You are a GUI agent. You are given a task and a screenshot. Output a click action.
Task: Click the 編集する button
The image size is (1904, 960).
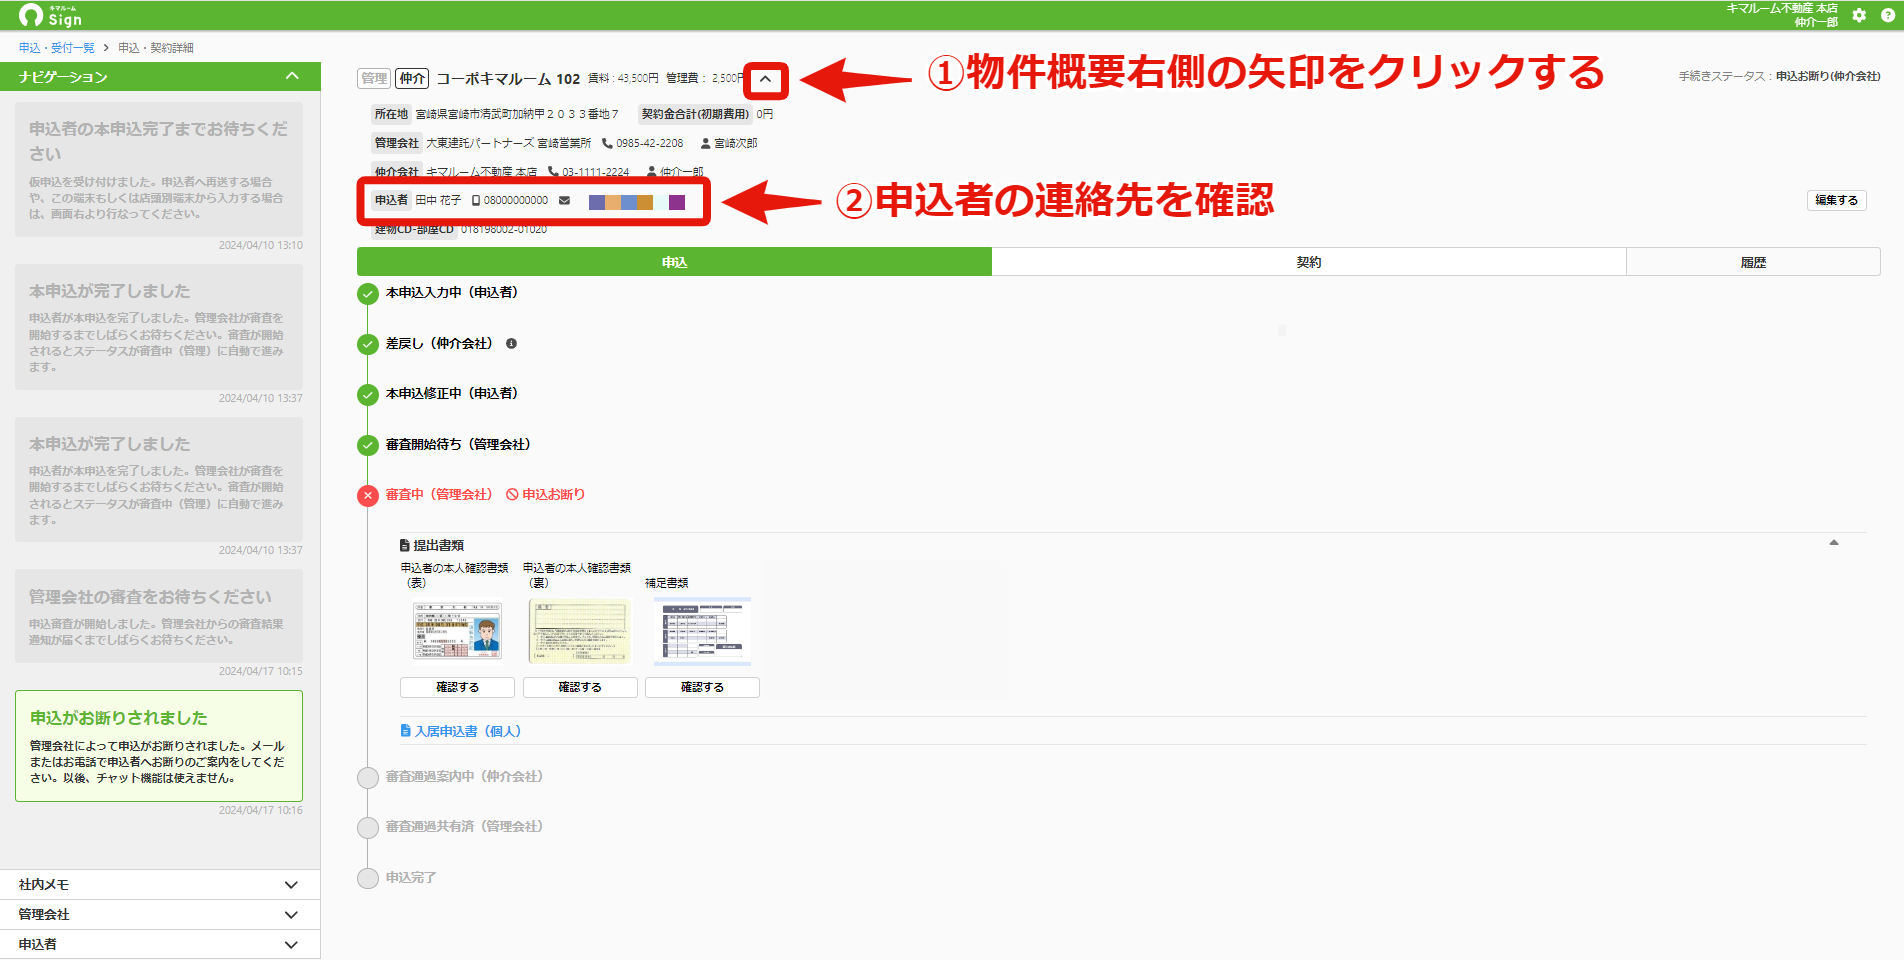(x=1836, y=200)
